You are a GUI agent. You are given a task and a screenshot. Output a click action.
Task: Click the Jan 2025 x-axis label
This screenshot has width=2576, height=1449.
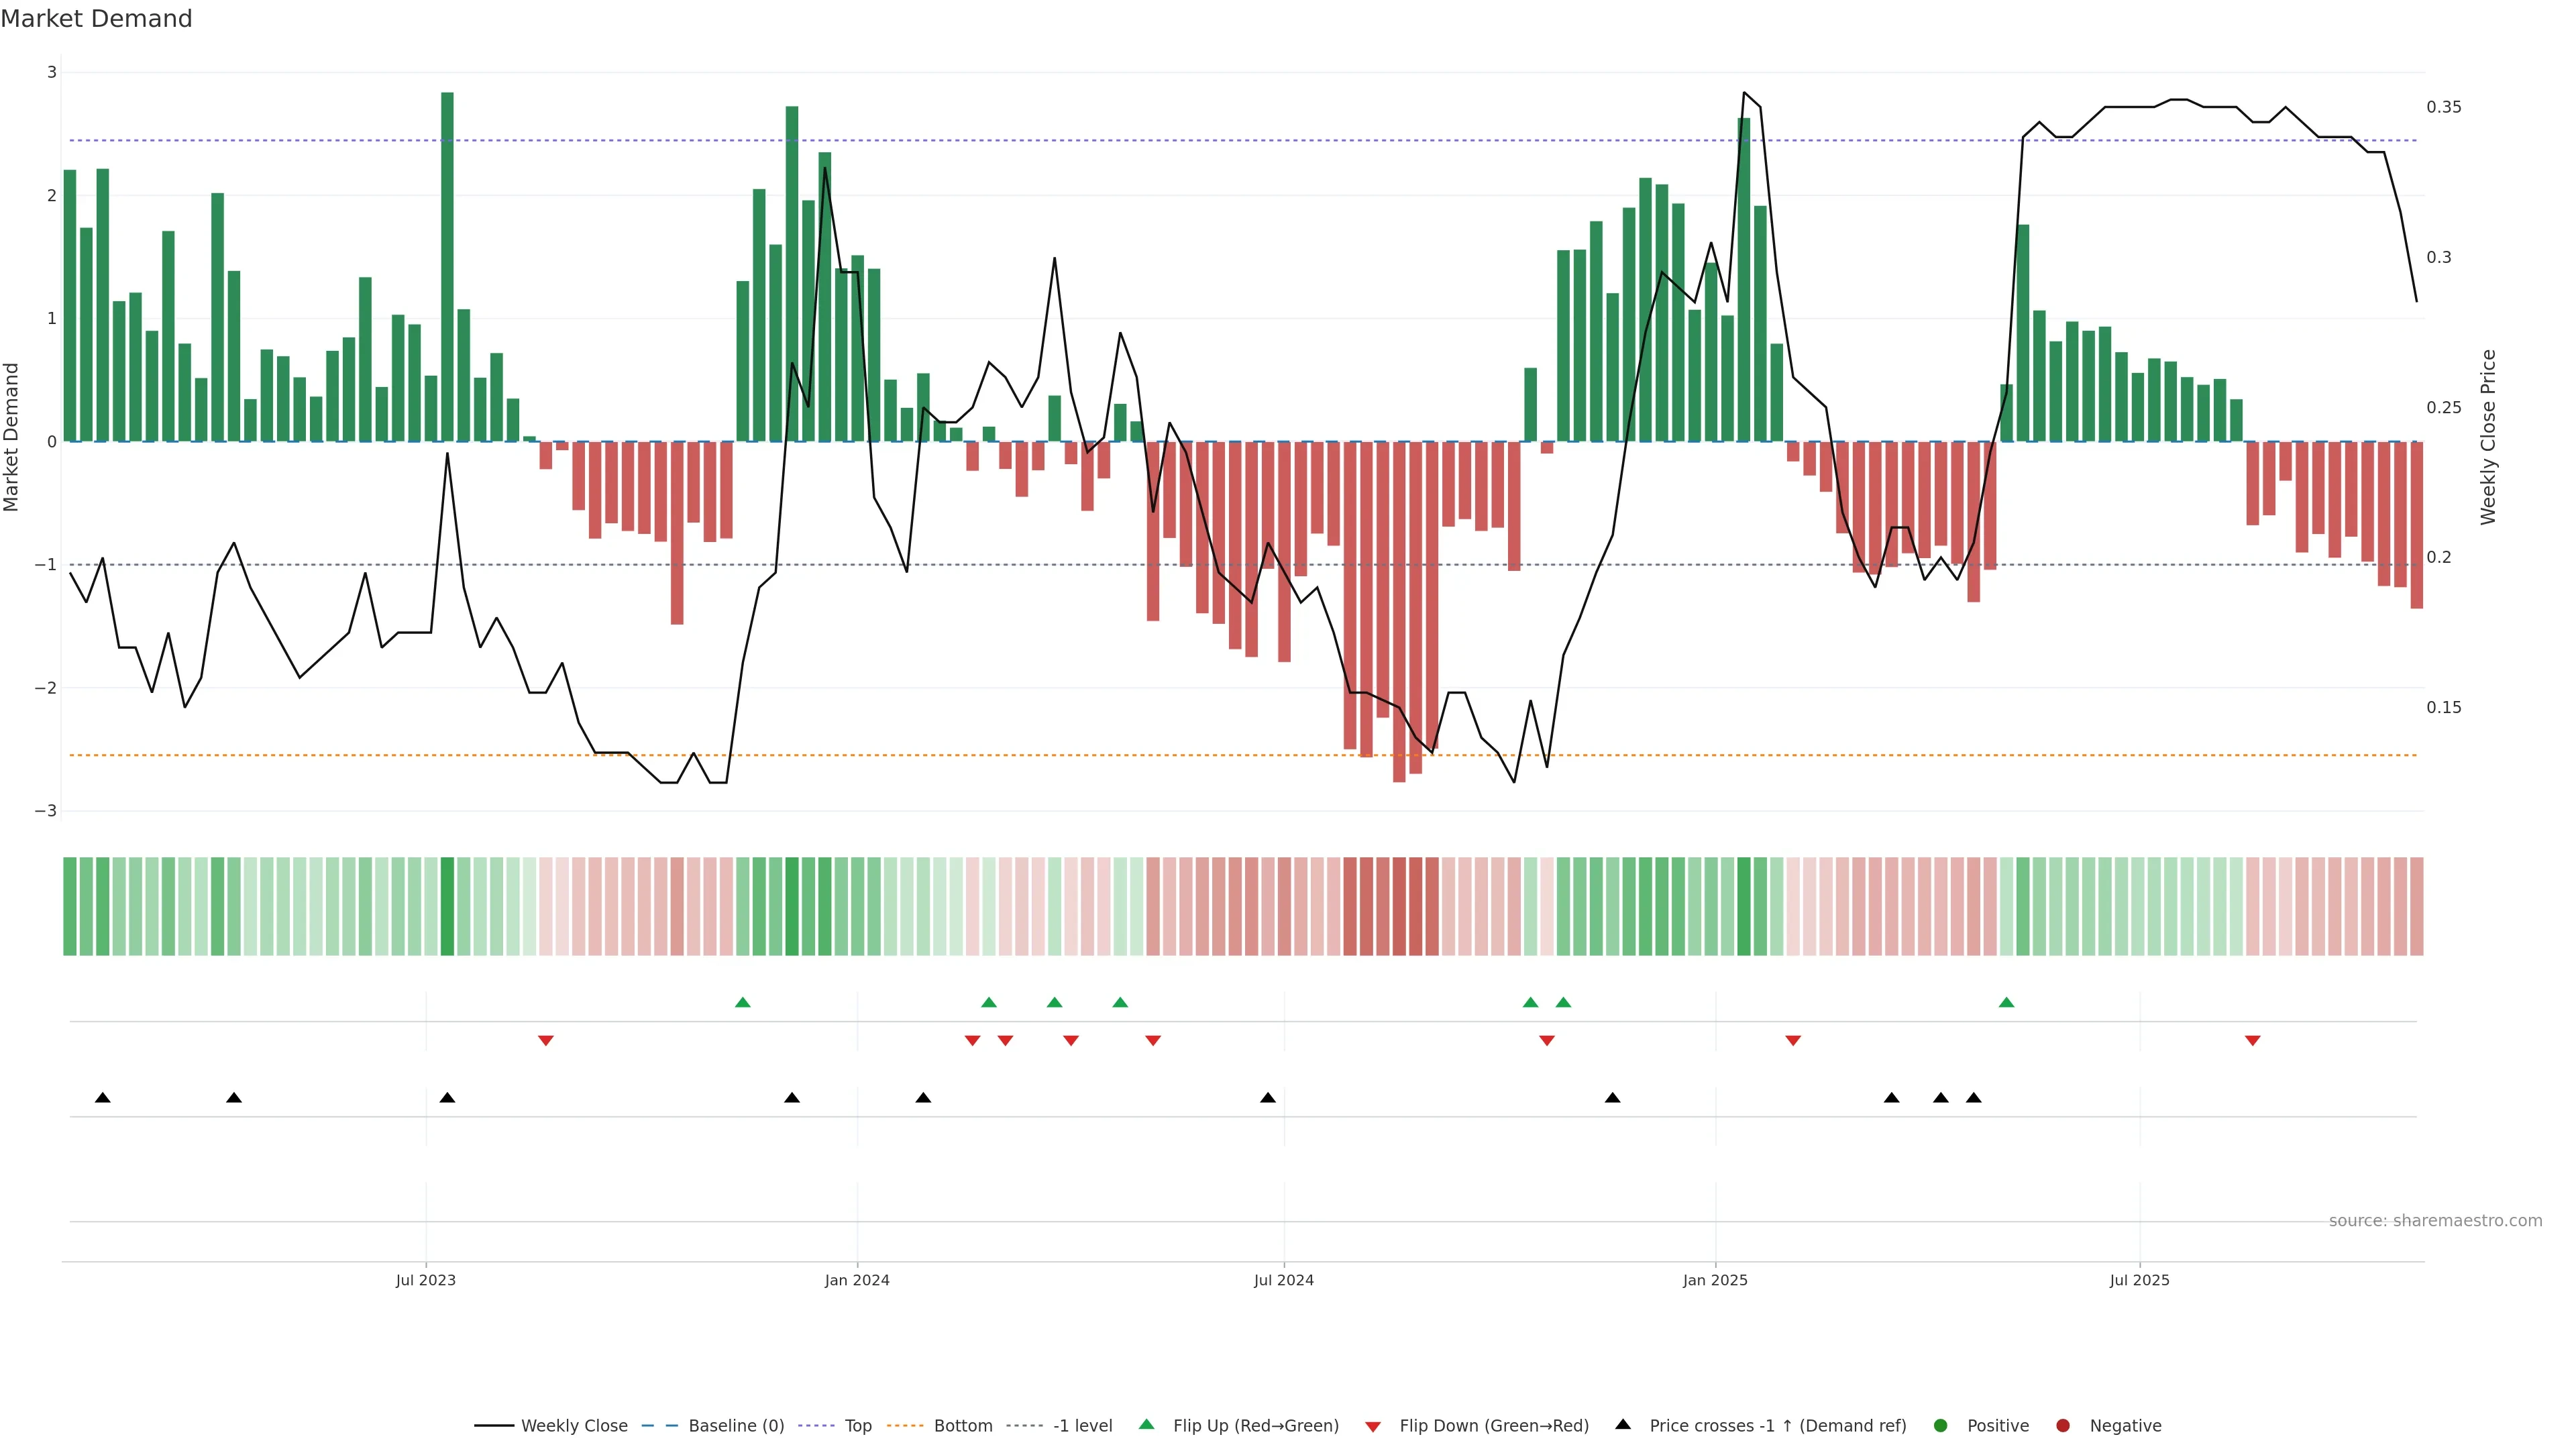click(1715, 1280)
